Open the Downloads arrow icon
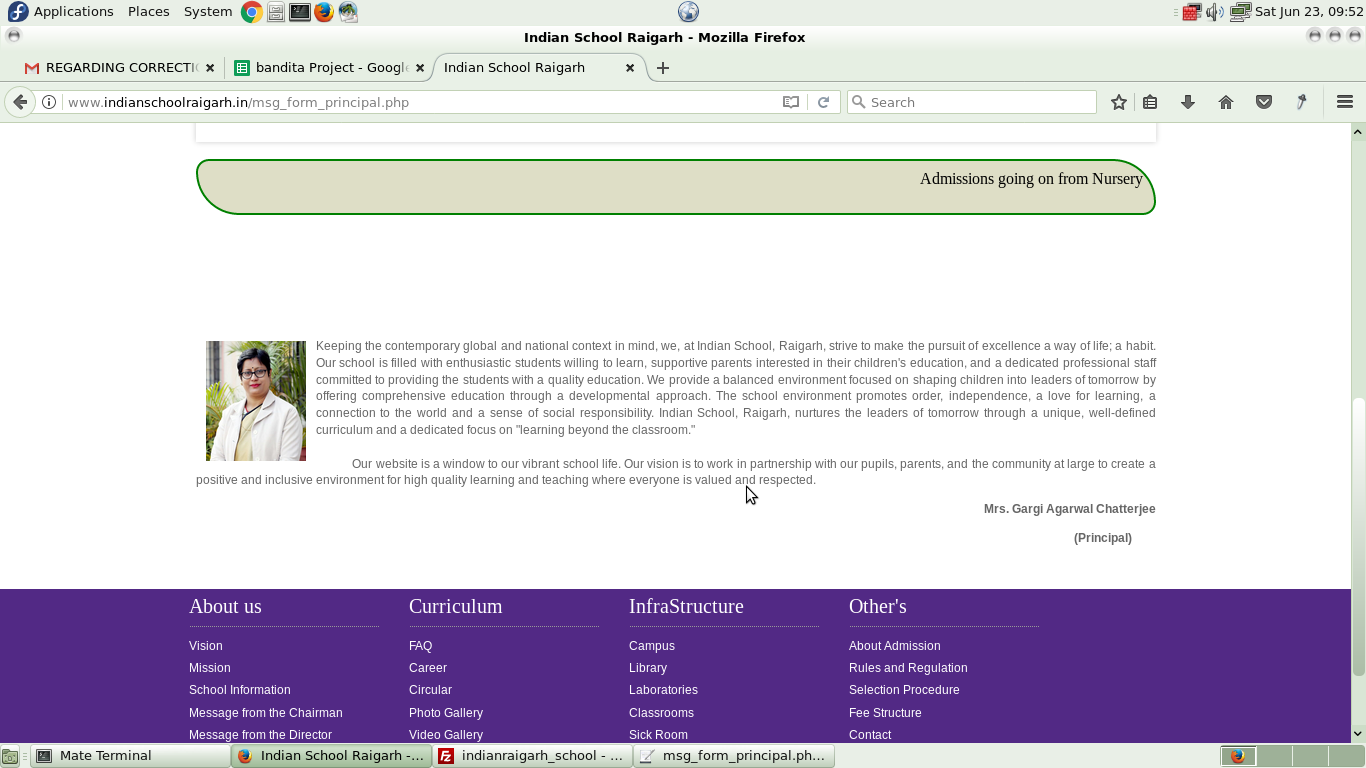Image resolution: width=1366 pixels, height=768 pixels. pyautogui.click(x=1188, y=102)
